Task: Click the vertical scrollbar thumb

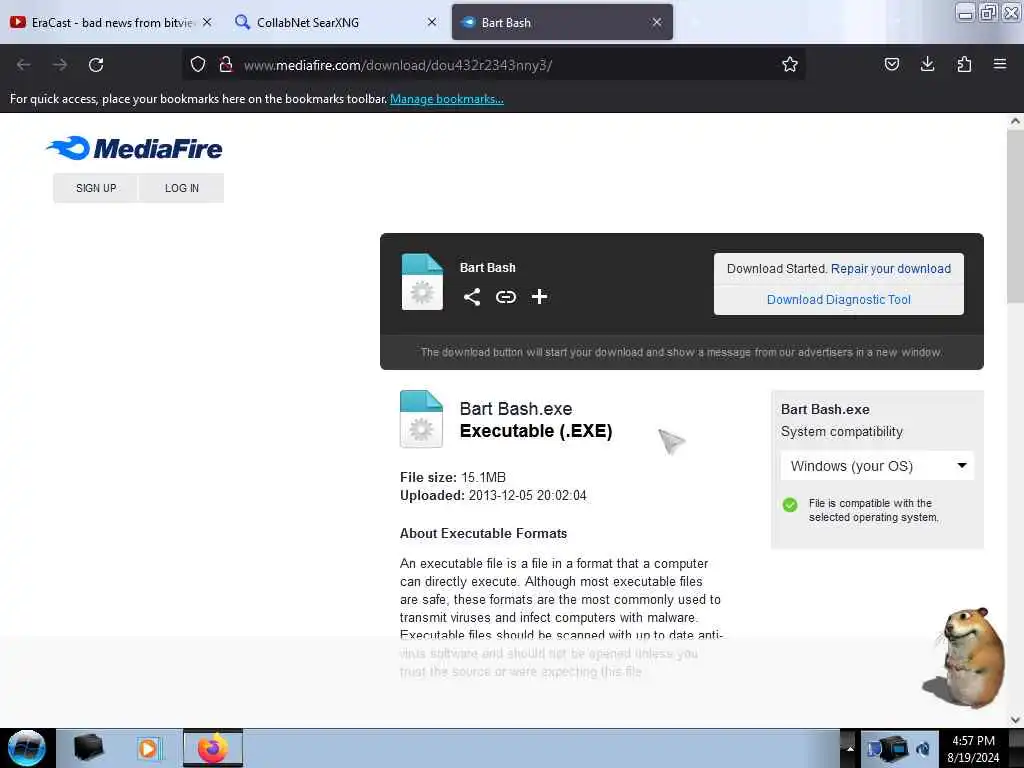Action: [1015, 214]
